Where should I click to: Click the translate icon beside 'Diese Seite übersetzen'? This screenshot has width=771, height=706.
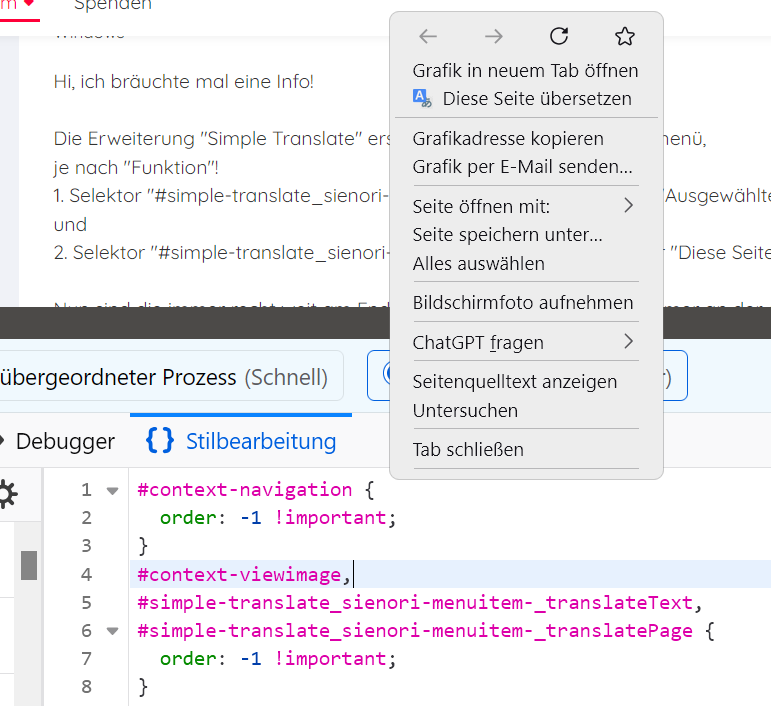coord(422,98)
